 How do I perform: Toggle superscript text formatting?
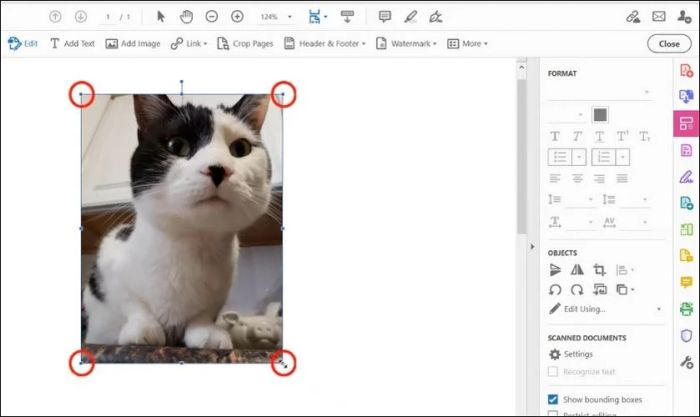tap(622, 136)
